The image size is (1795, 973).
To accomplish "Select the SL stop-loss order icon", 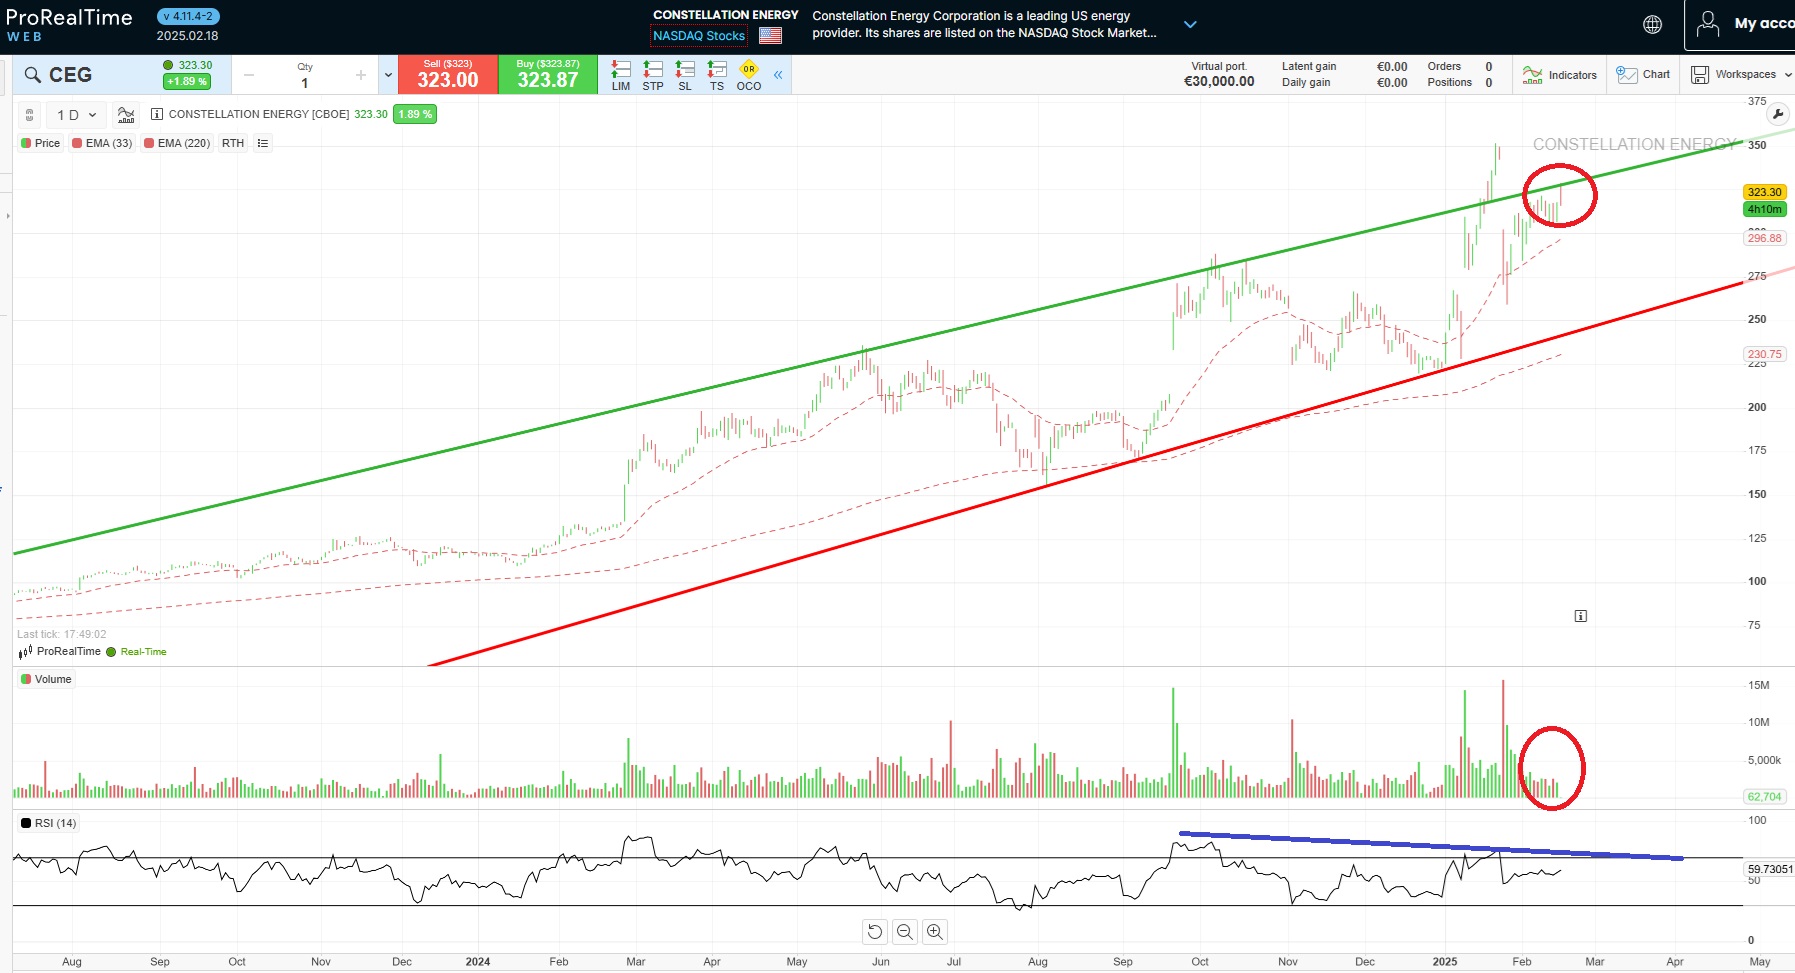I will [685, 74].
